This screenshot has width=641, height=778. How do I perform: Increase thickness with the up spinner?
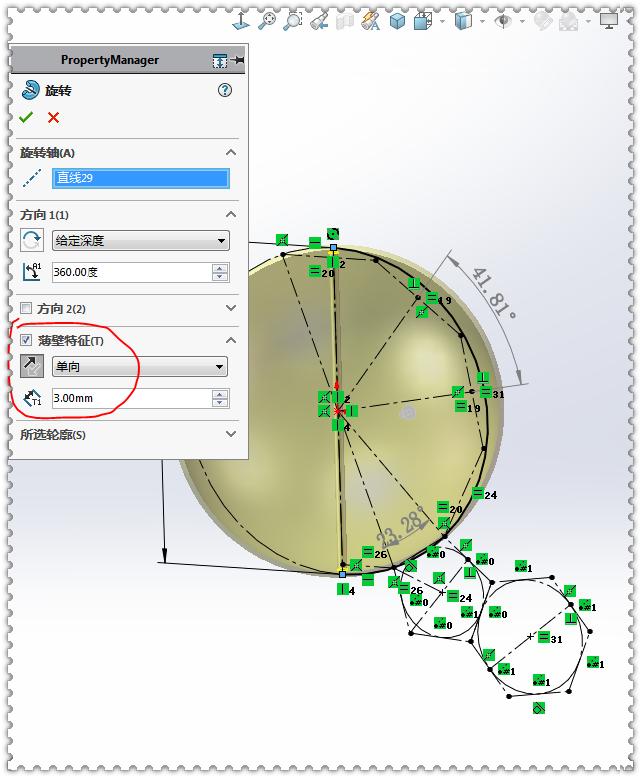coord(220,393)
